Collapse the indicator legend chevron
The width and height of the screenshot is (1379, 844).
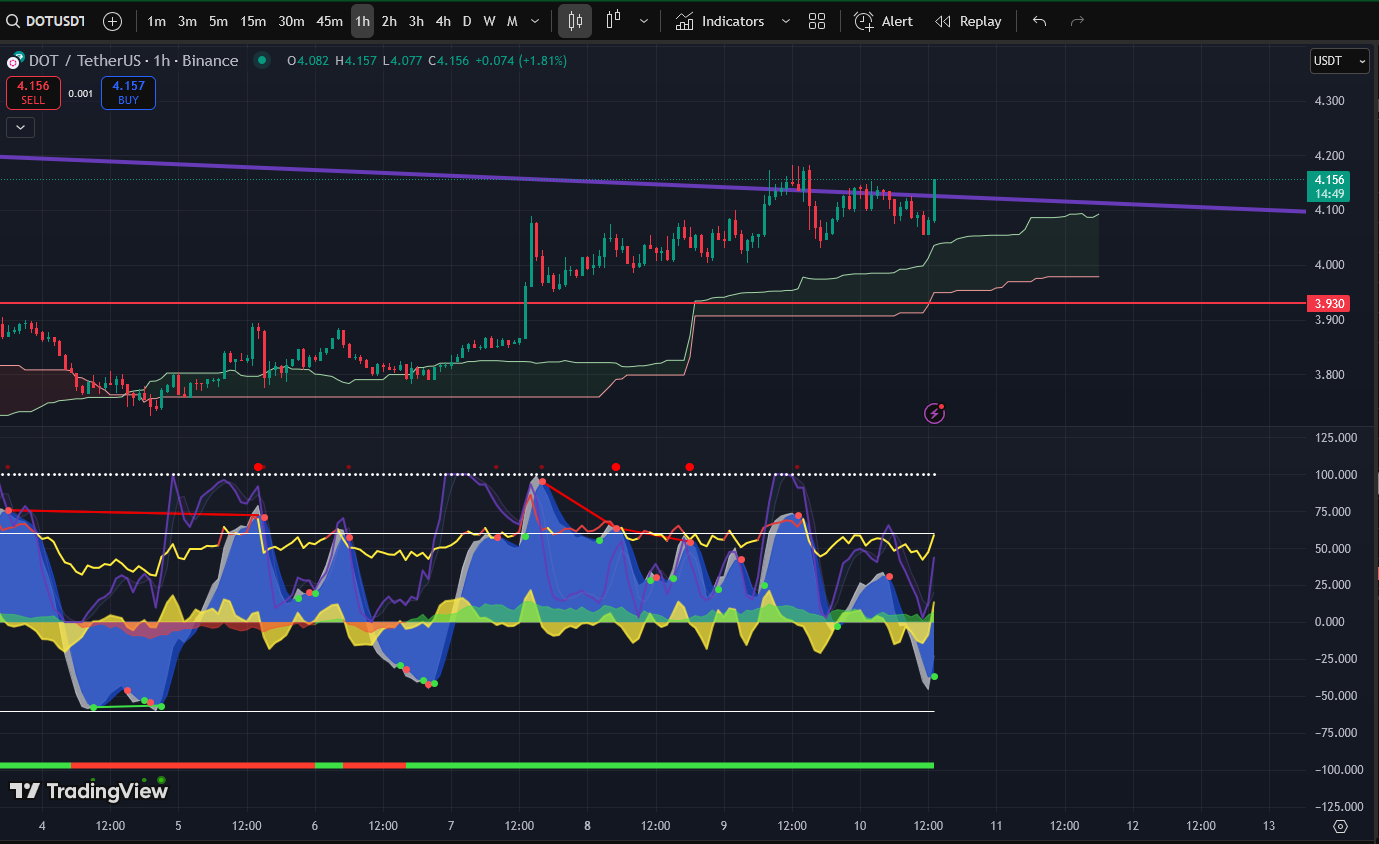tap(20, 127)
